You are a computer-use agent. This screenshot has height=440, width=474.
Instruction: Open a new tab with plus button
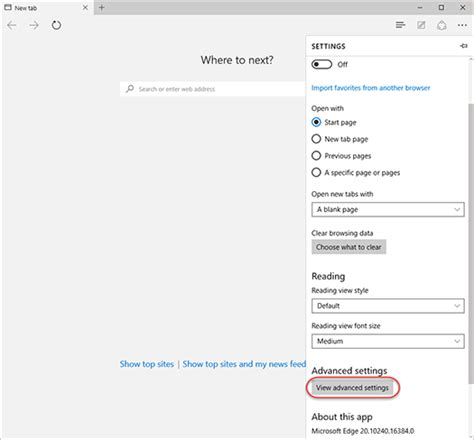point(102,7)
